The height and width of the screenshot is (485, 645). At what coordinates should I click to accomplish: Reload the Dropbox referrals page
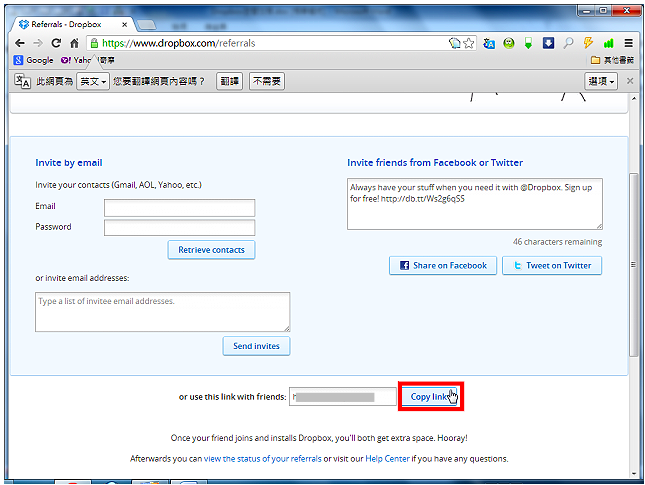pos(56,43)
